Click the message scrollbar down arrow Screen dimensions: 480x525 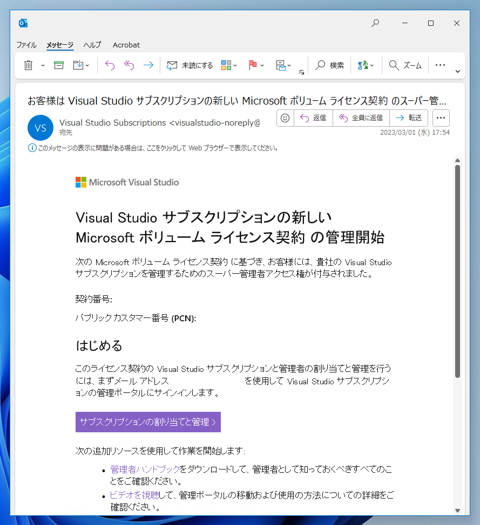[x=458, y=511]
